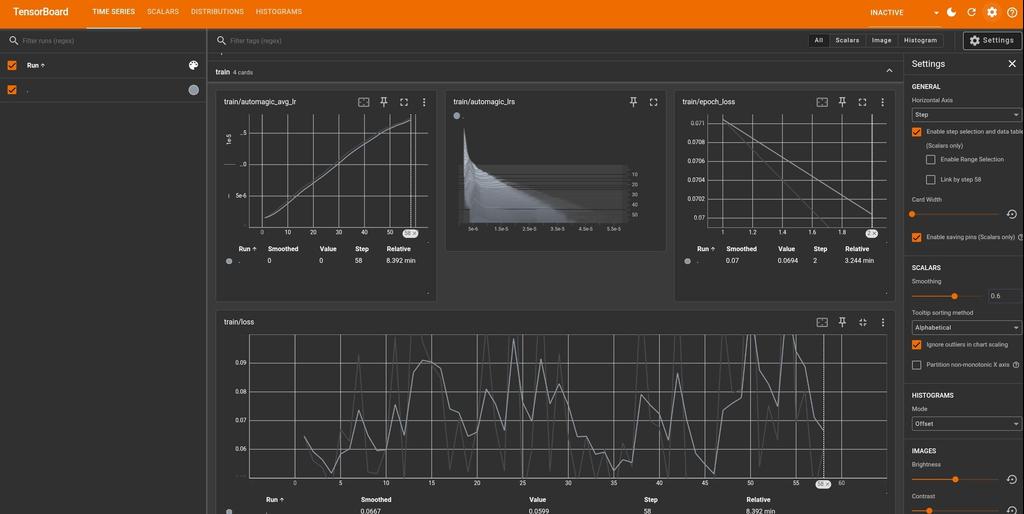Viewport: 1024px width, 514px height.
Task: Open Tooltip sorting method dropdown
Action: tap(966, 327)
